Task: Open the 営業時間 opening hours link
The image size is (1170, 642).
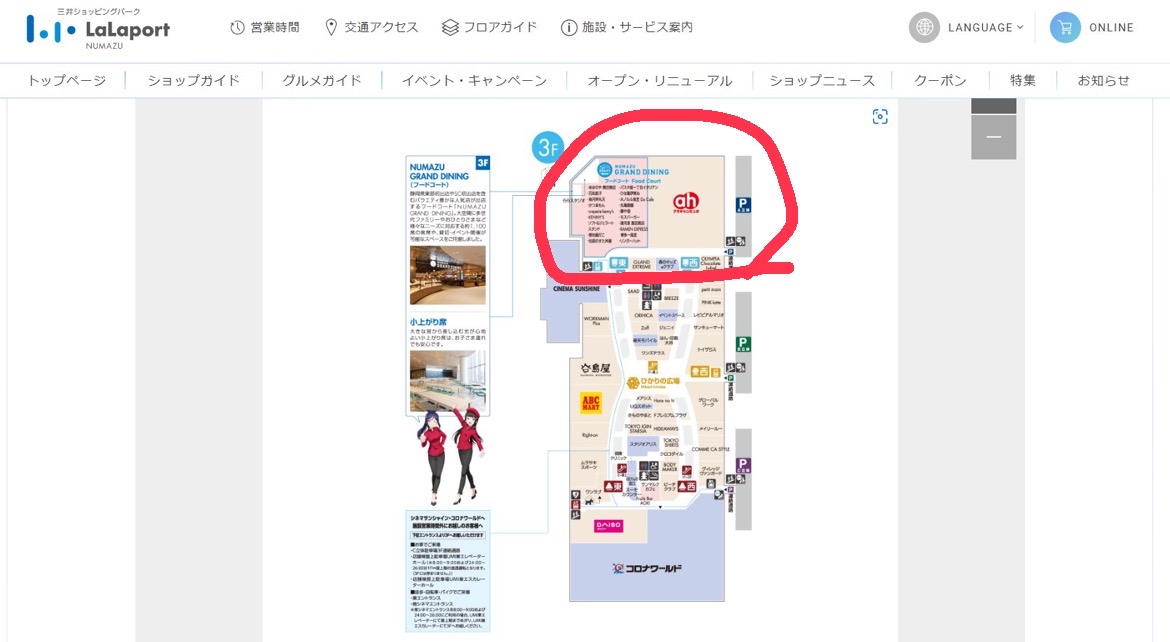Action: pos(265,28)
